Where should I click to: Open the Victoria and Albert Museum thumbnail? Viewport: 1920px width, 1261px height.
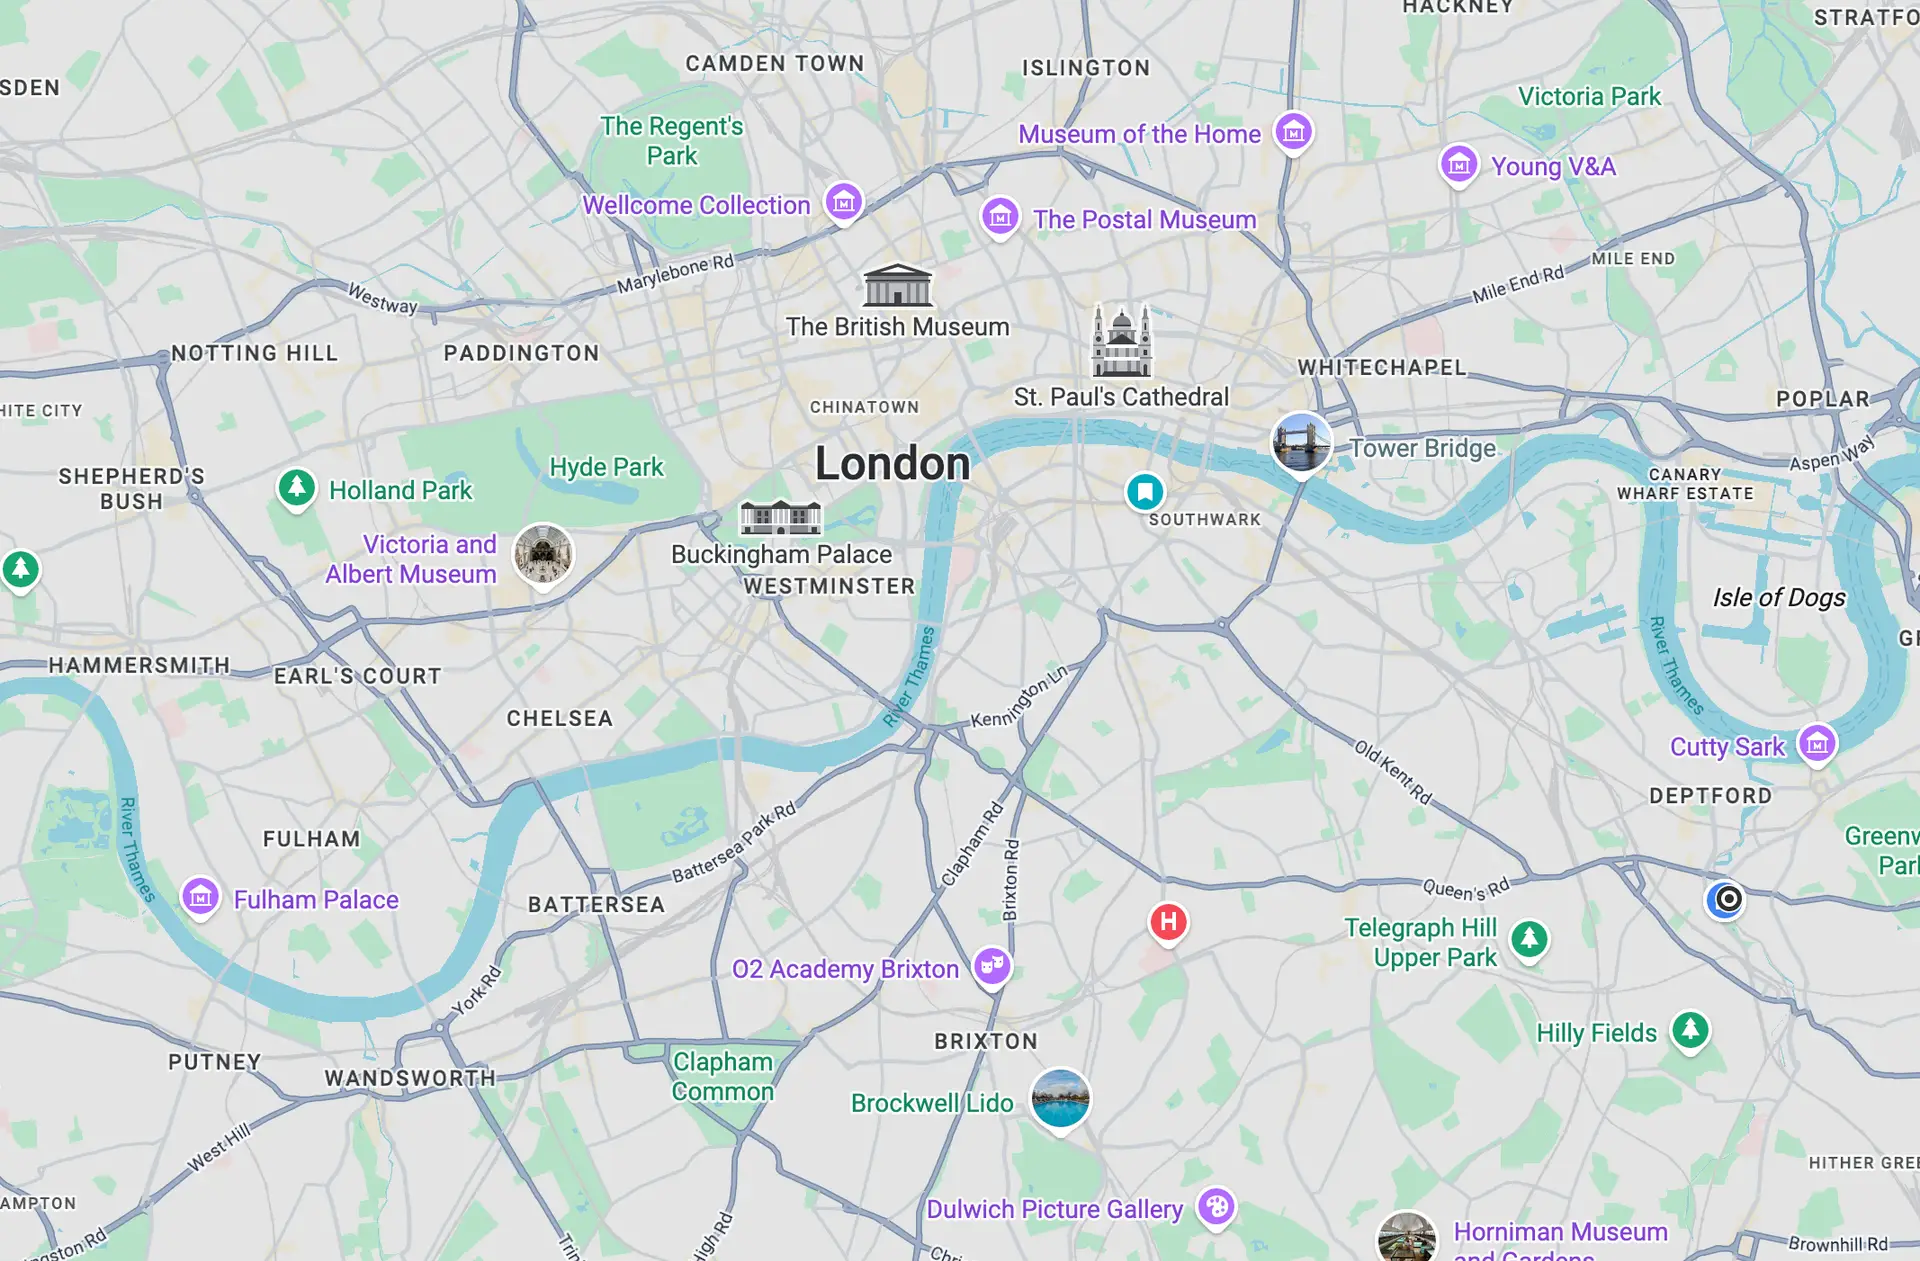[x=543, y=555]
